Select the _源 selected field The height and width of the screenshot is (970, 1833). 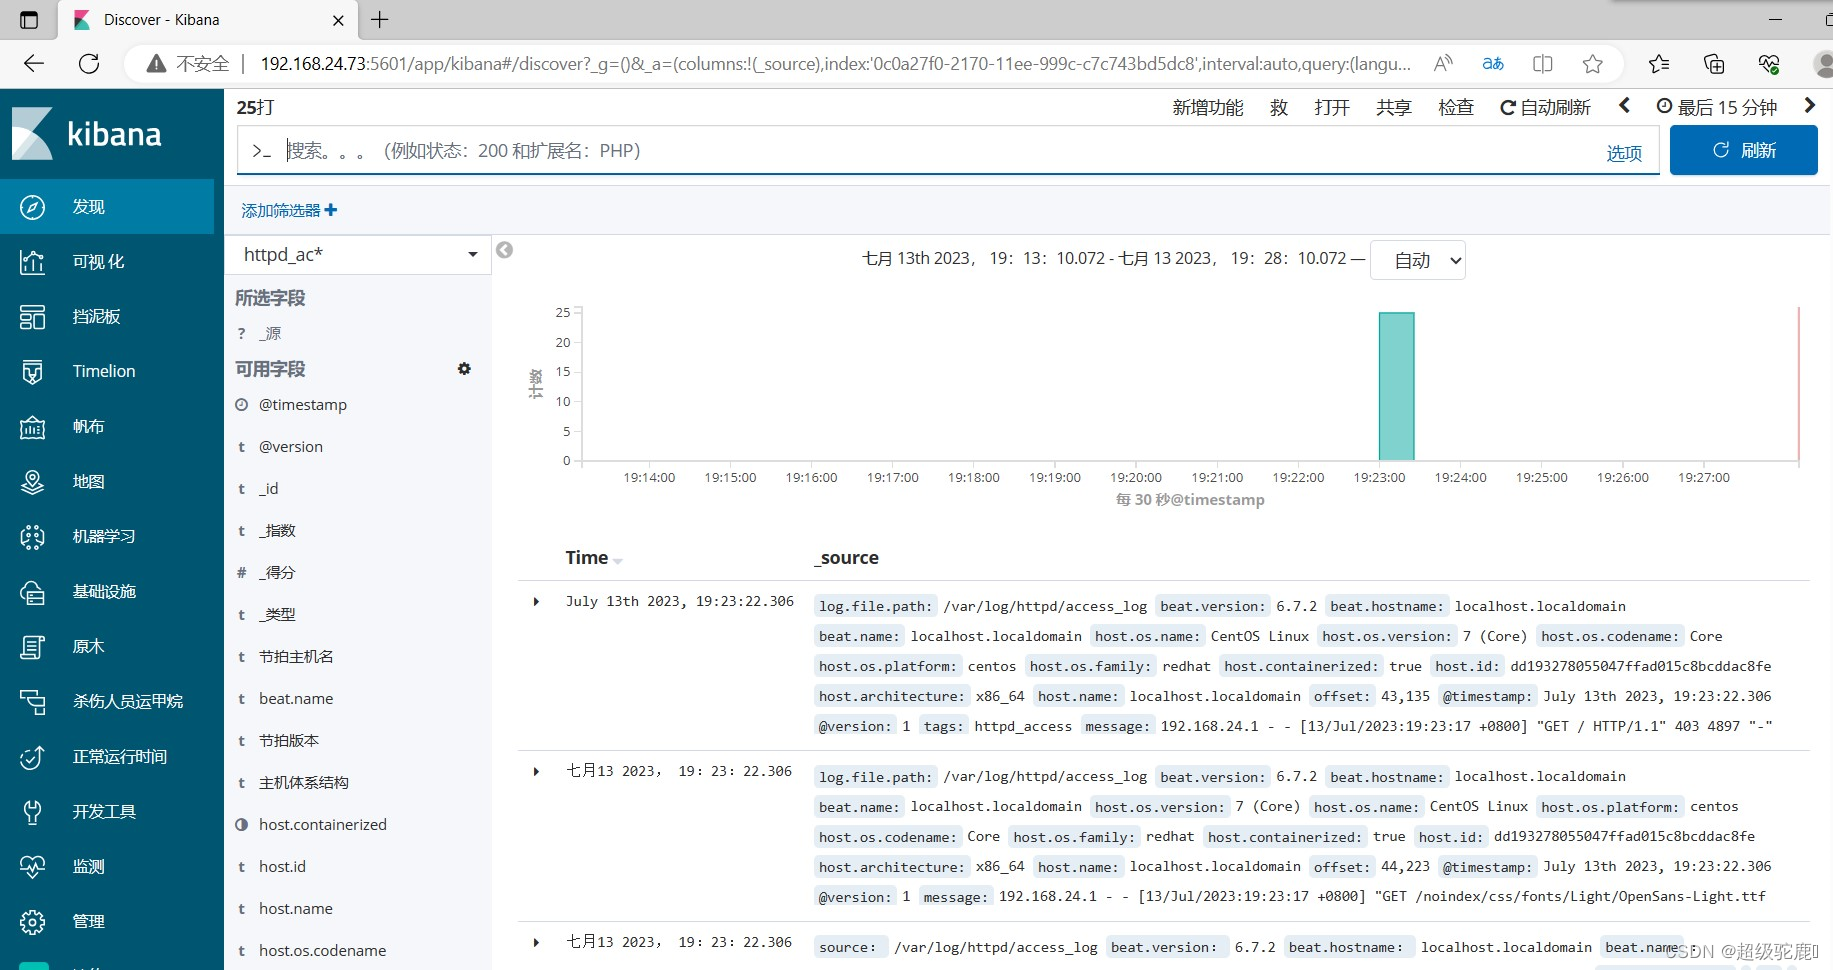(270, 334)
